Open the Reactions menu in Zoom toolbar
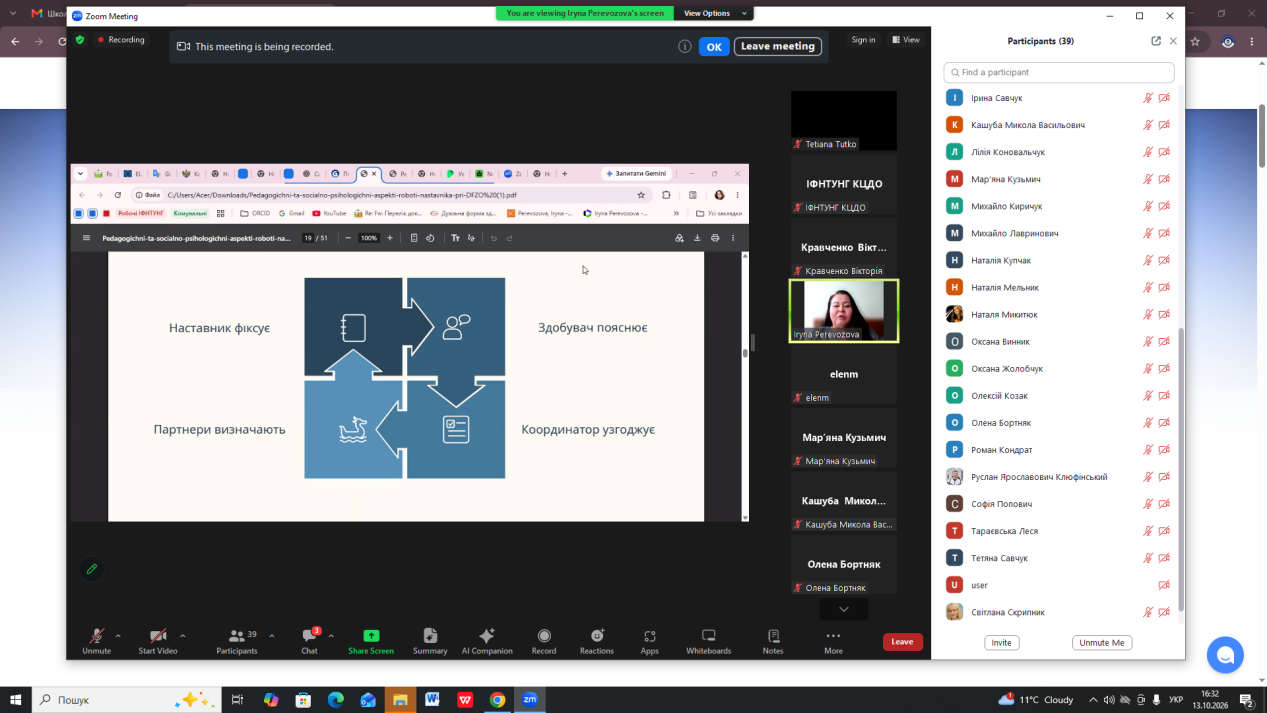The width and height of the screenshot is (1267, 713). pos(596,641)
